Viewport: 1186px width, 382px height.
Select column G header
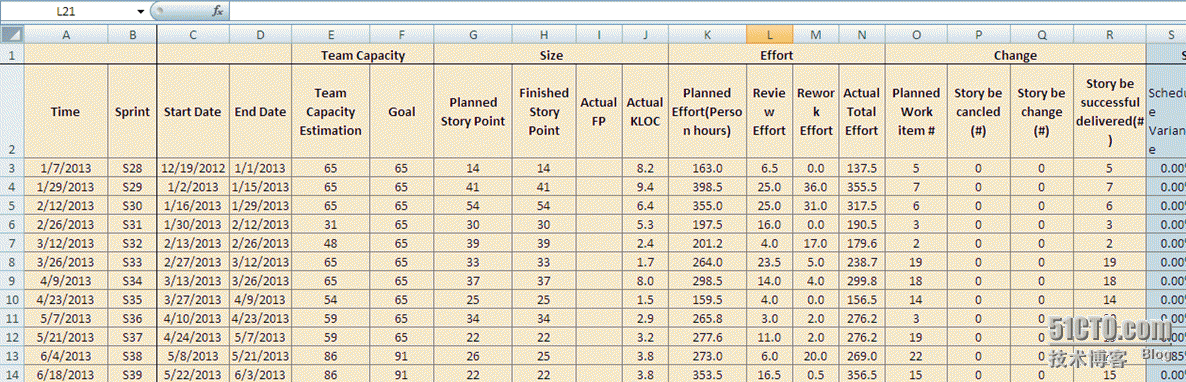point(473,35)
